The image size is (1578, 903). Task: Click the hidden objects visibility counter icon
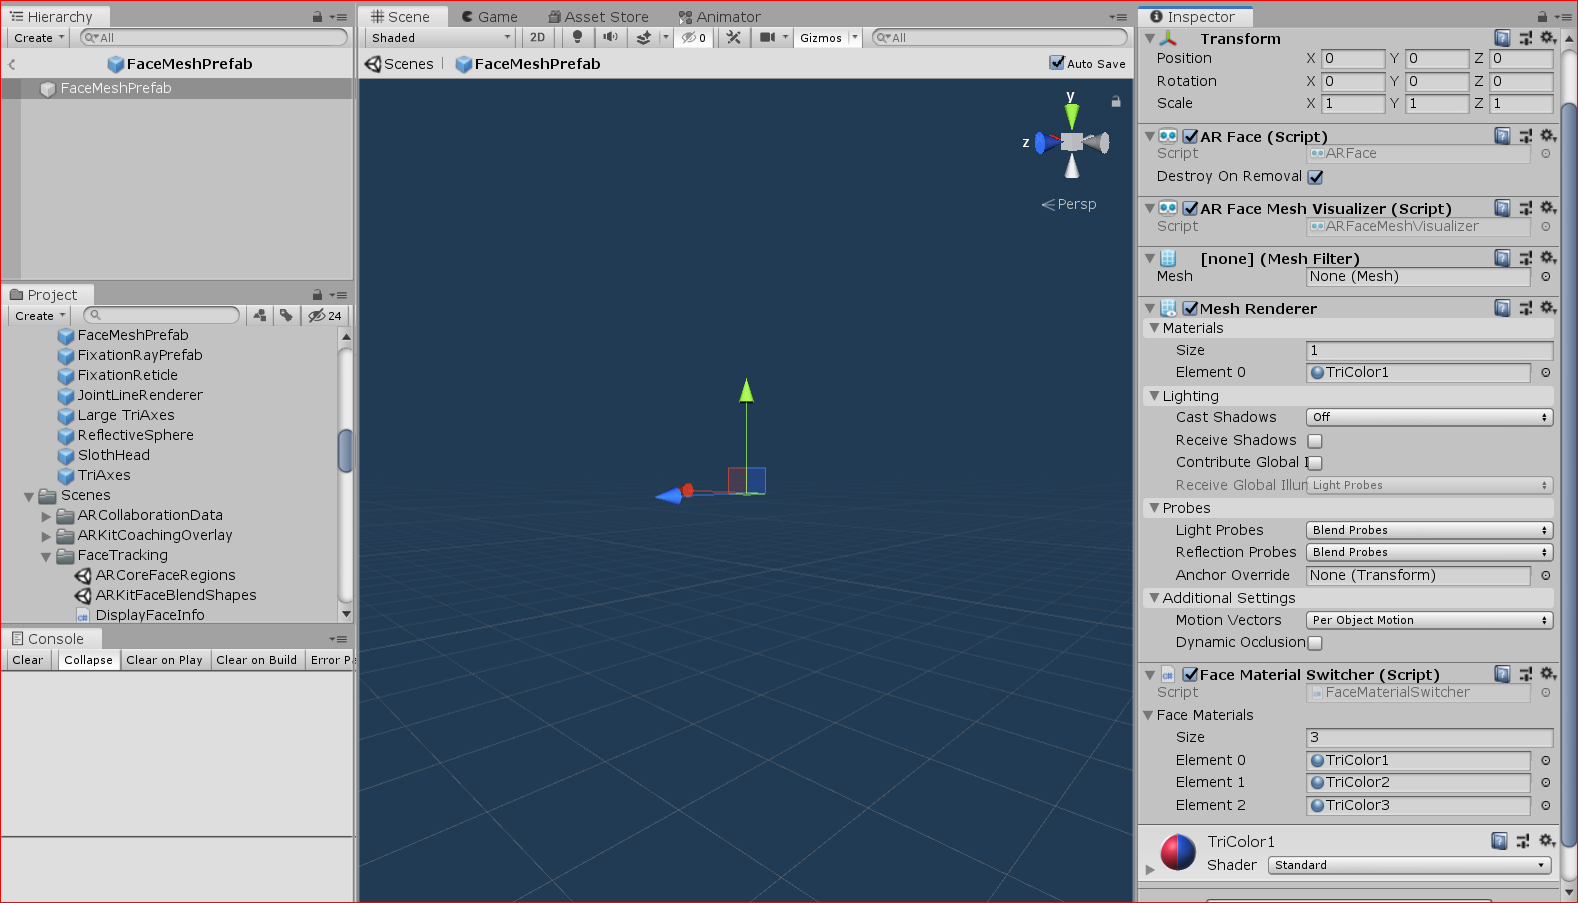[x=694, y=37]
